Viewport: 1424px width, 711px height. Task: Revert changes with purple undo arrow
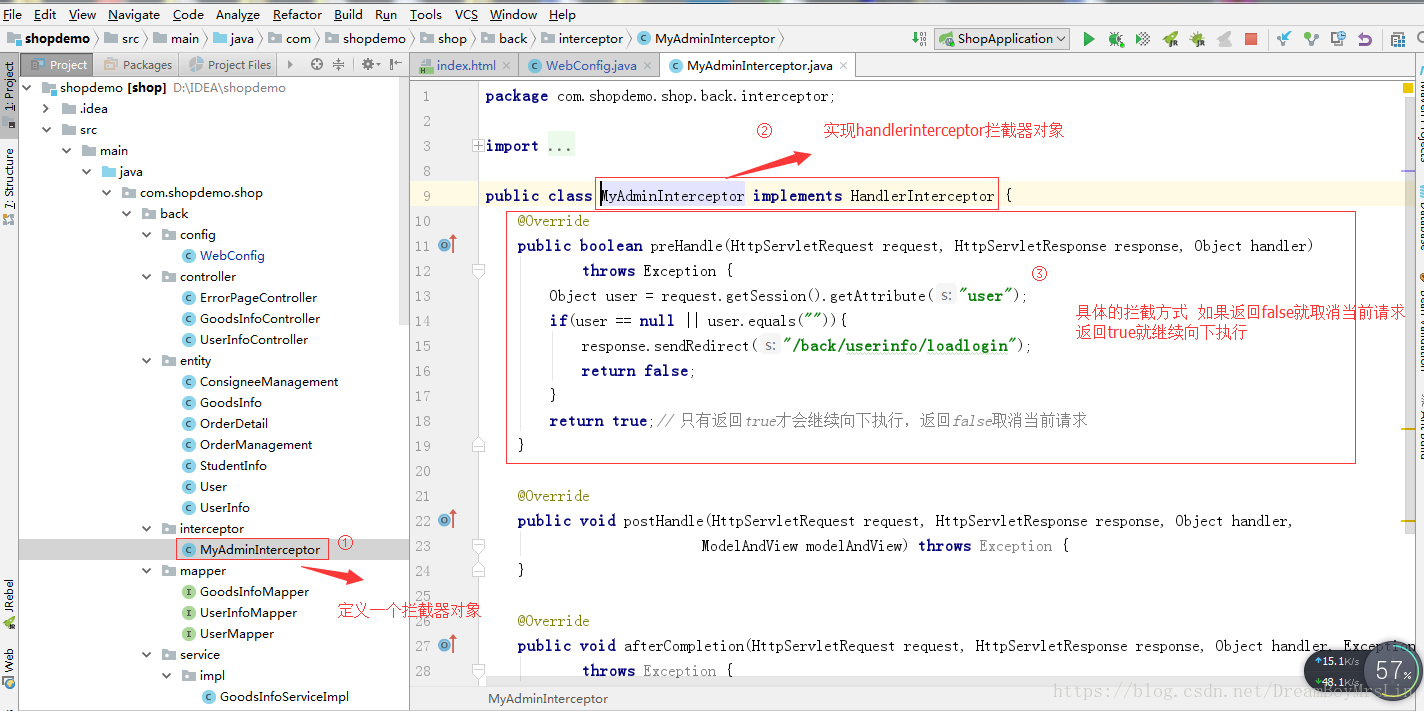pyautogui.click(x=1365, y=39)
